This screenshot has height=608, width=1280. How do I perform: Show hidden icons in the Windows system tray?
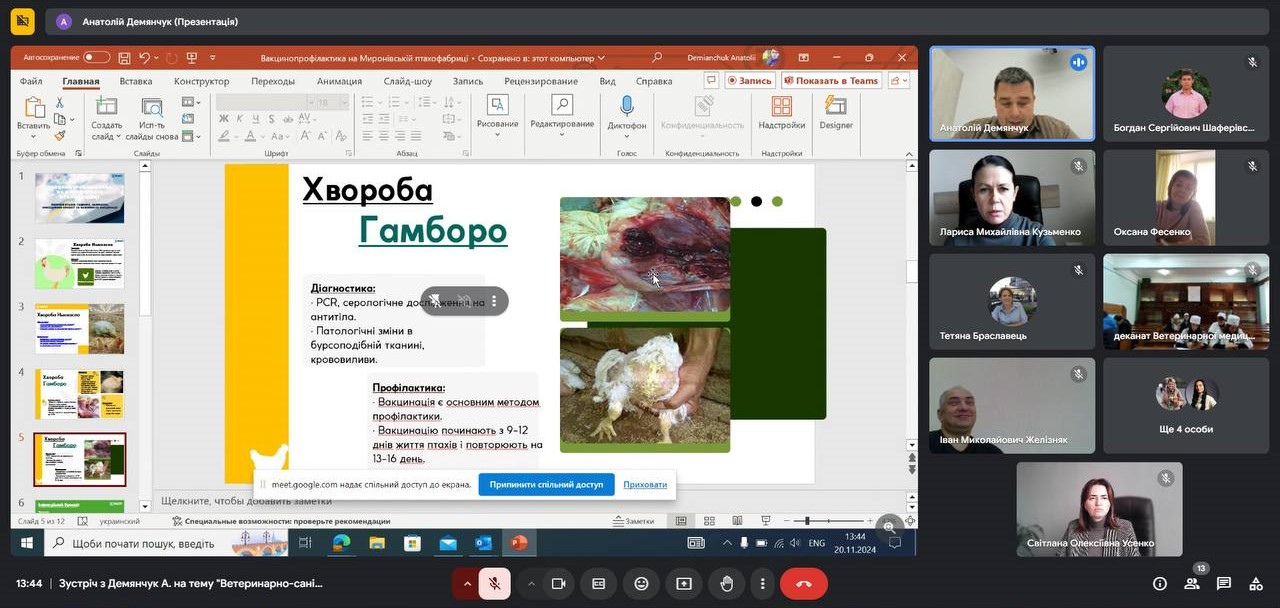pos(727,543)
